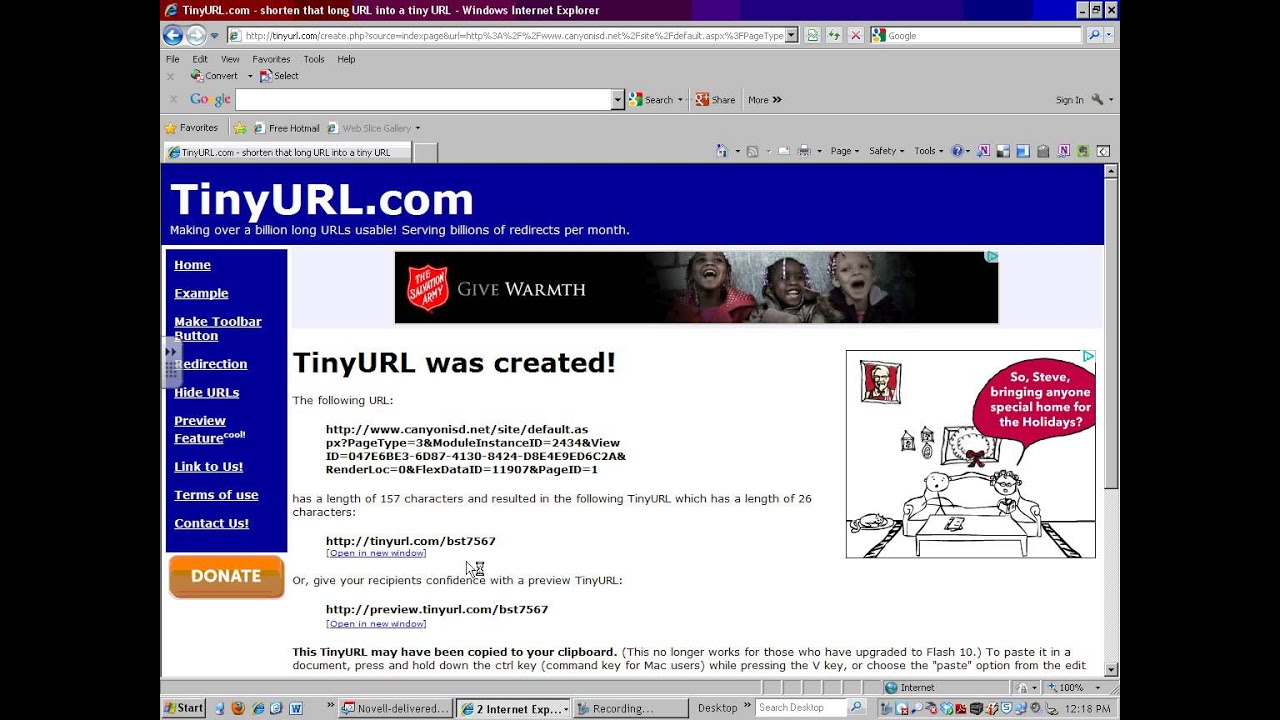The width and height of the screenshot is (1280, 720).
Task: Open the Free Hotmail favorite link
Action: [286, 128]
